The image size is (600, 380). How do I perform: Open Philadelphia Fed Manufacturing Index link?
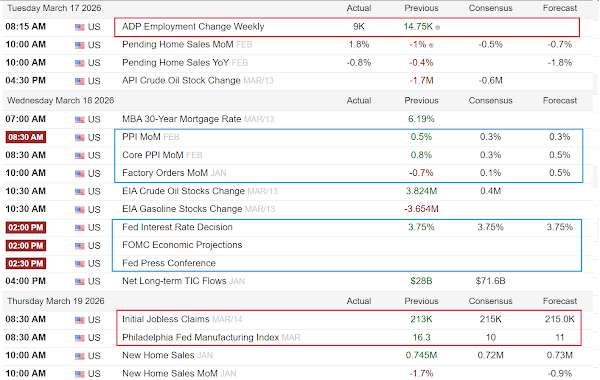(201, 338)
